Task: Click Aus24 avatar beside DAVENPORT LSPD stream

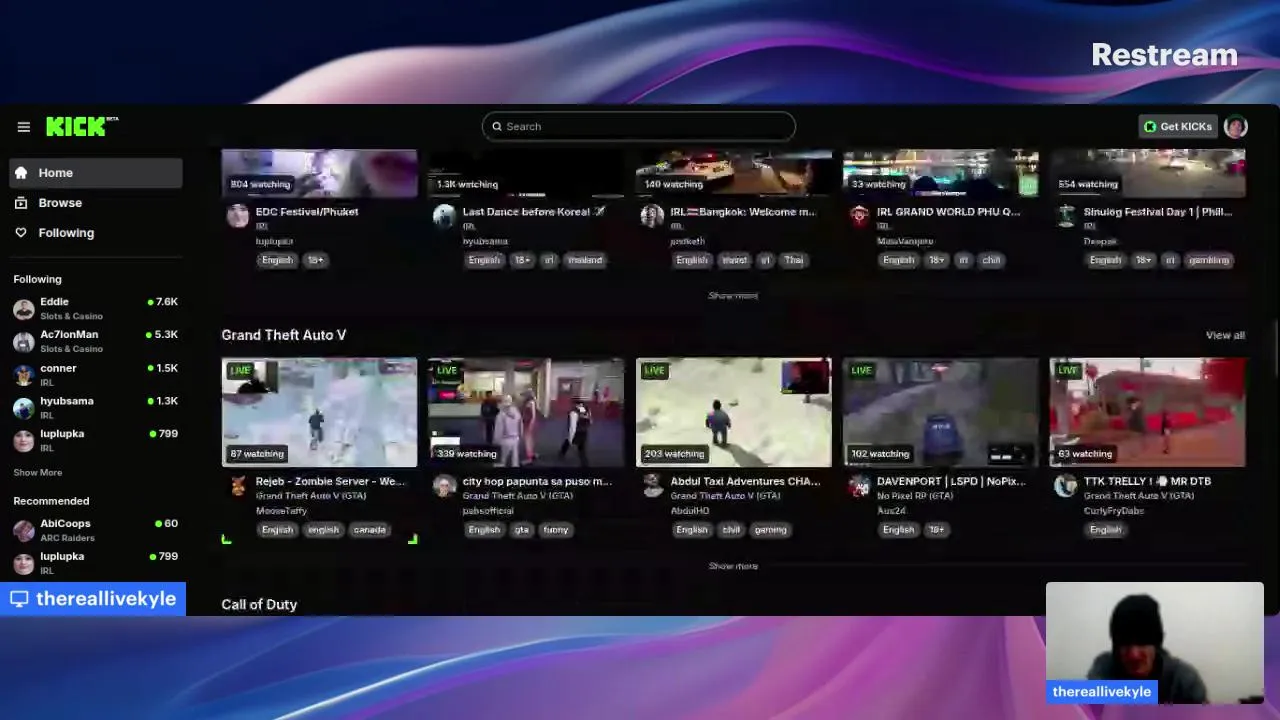Action: point(859,486)
